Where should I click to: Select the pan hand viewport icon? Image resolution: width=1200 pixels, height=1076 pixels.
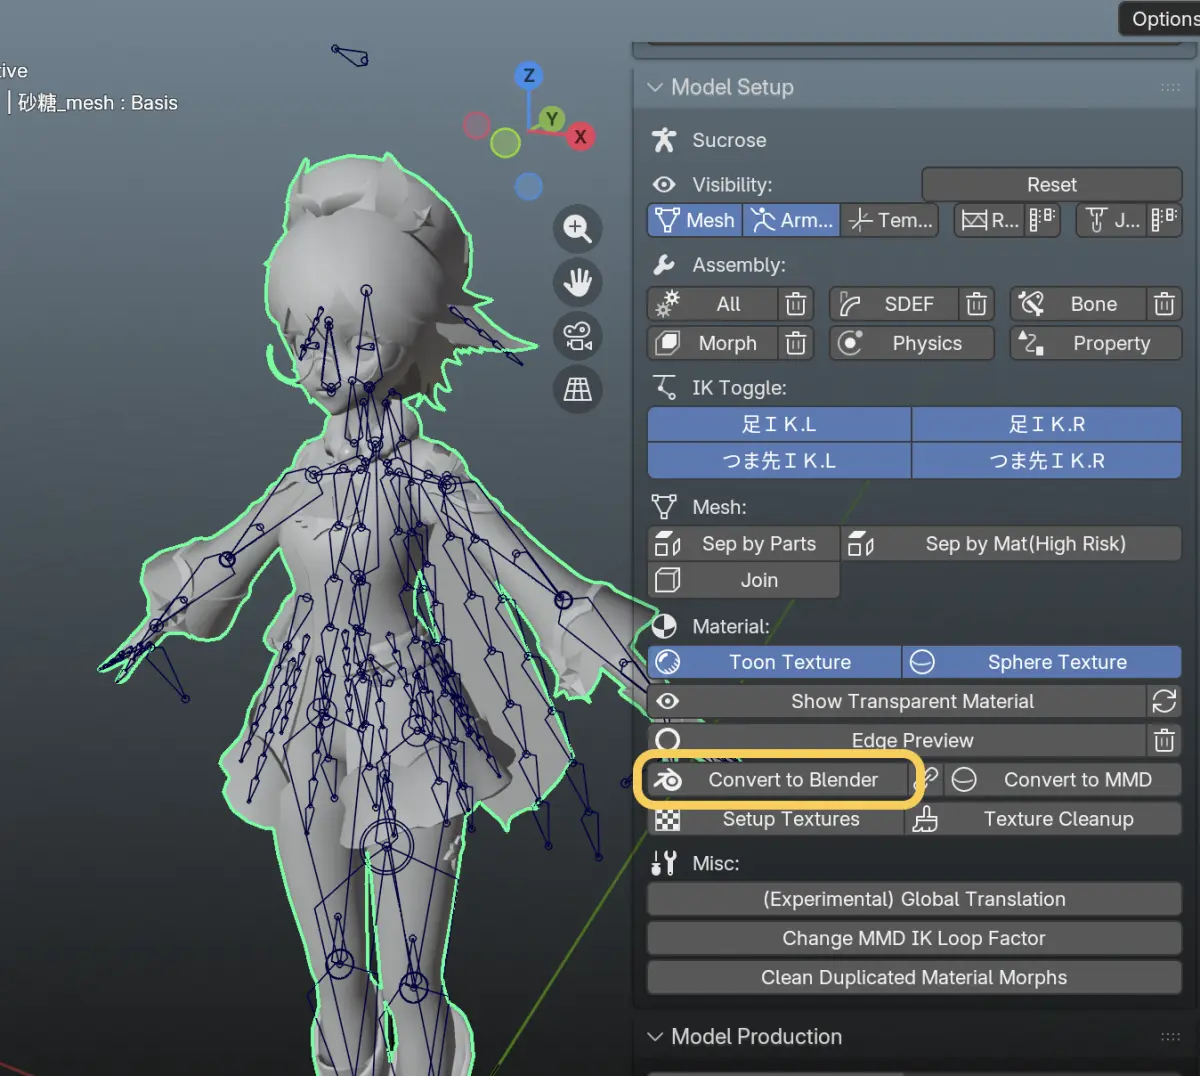(577, 282)
